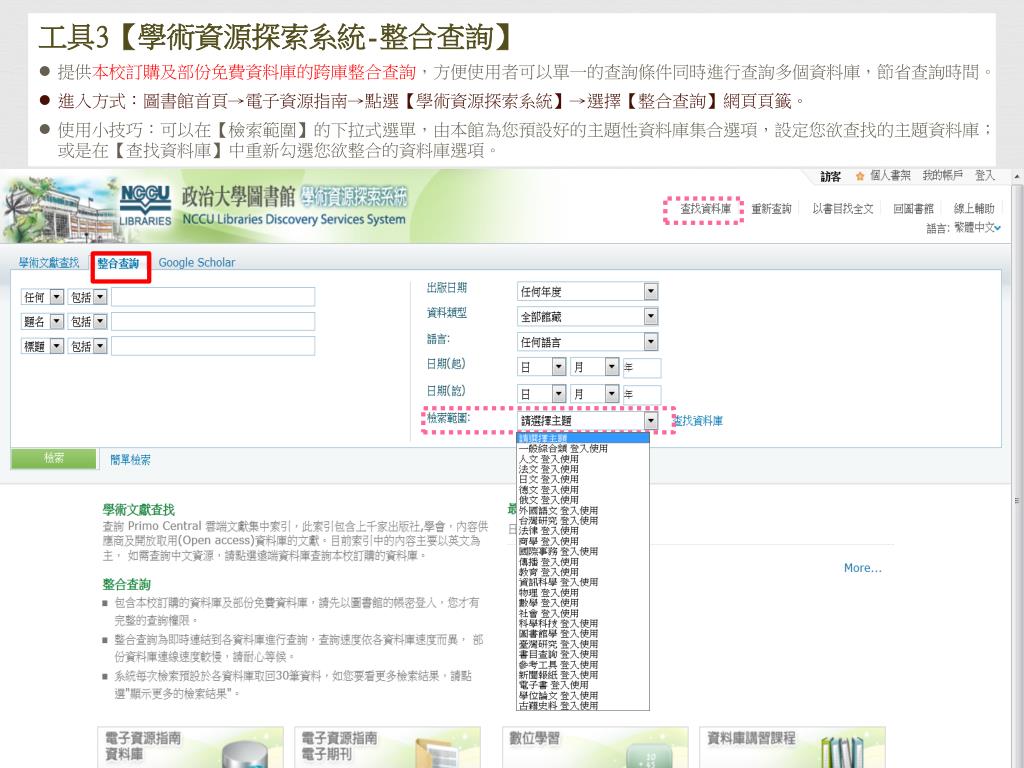Click the first search keyword input field
1024x768 pixels.
[213, 297]
